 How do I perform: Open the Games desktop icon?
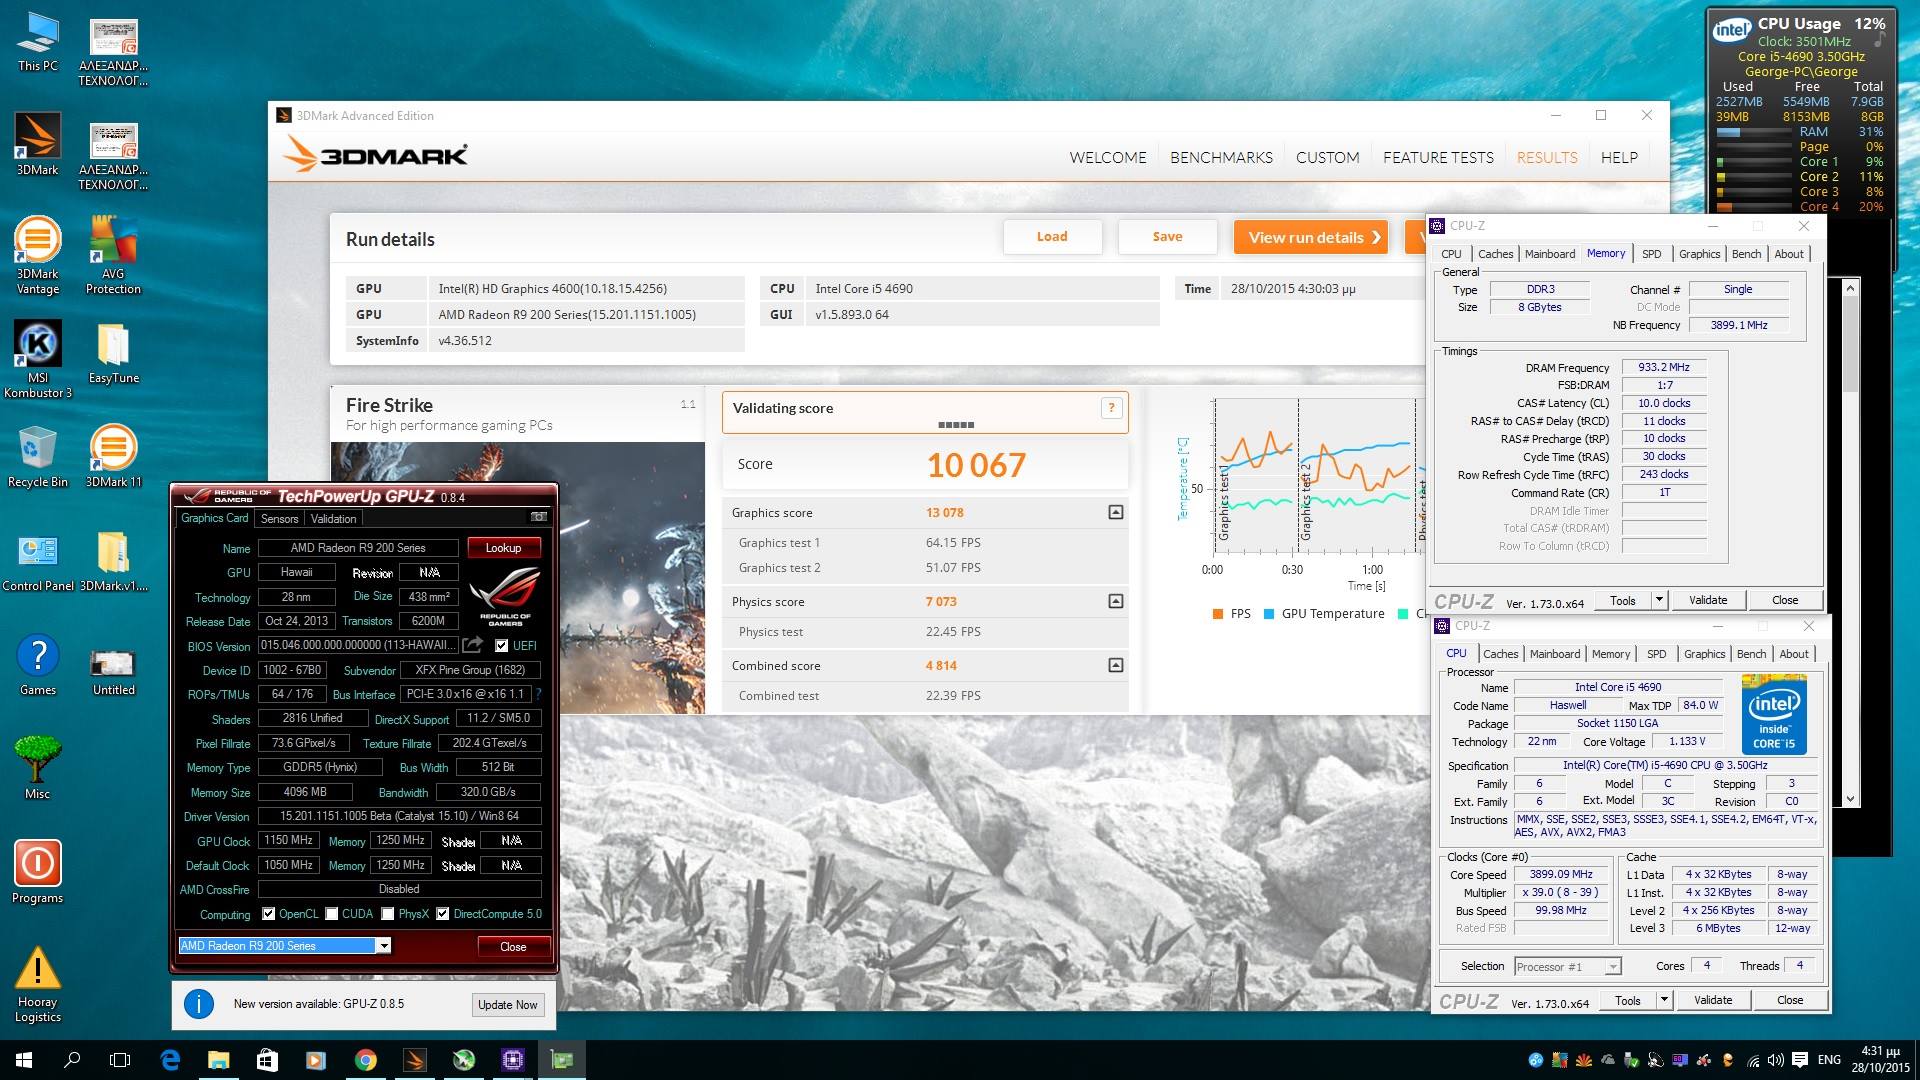pyautogui.click(x=38, y=665)
